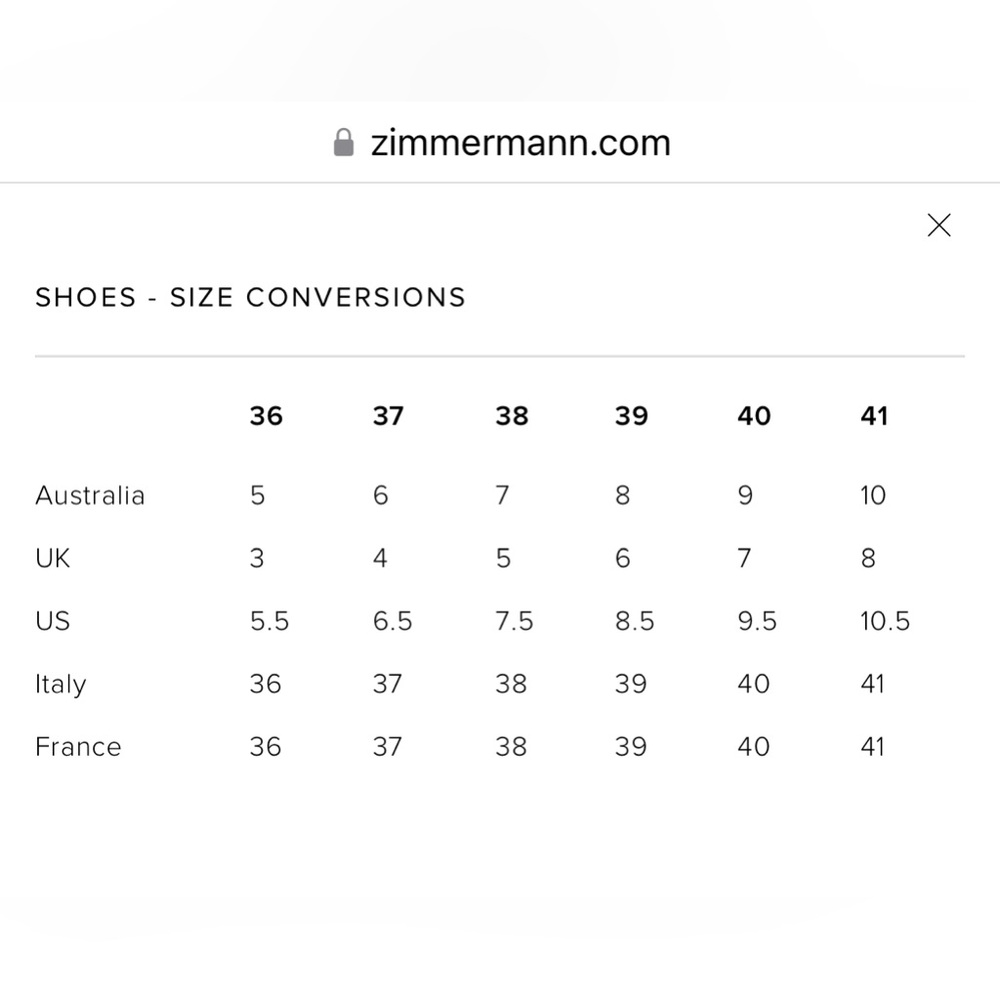This screenshot has height=1000, width=1000.
Task: Click the France row label
Action: pyautogui.click(x=78, y=746)
